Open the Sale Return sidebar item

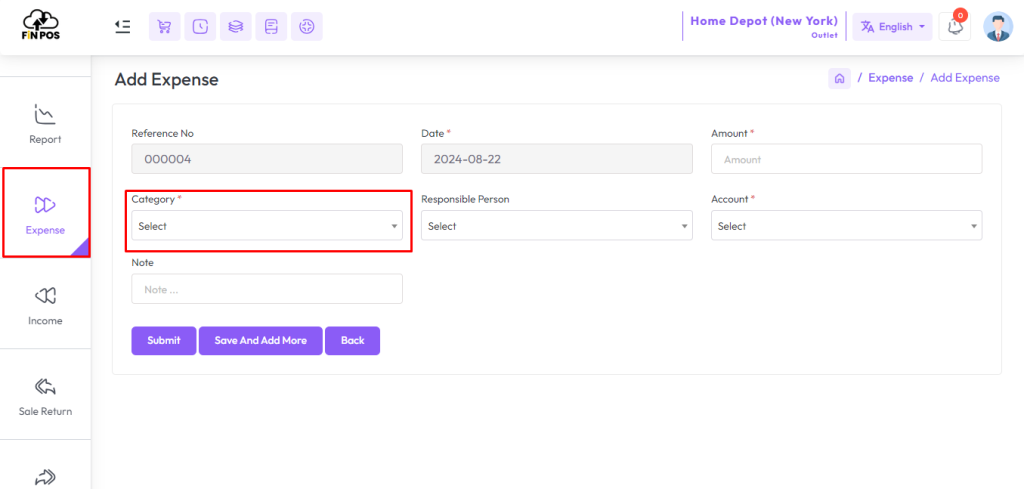pos(45,396)
